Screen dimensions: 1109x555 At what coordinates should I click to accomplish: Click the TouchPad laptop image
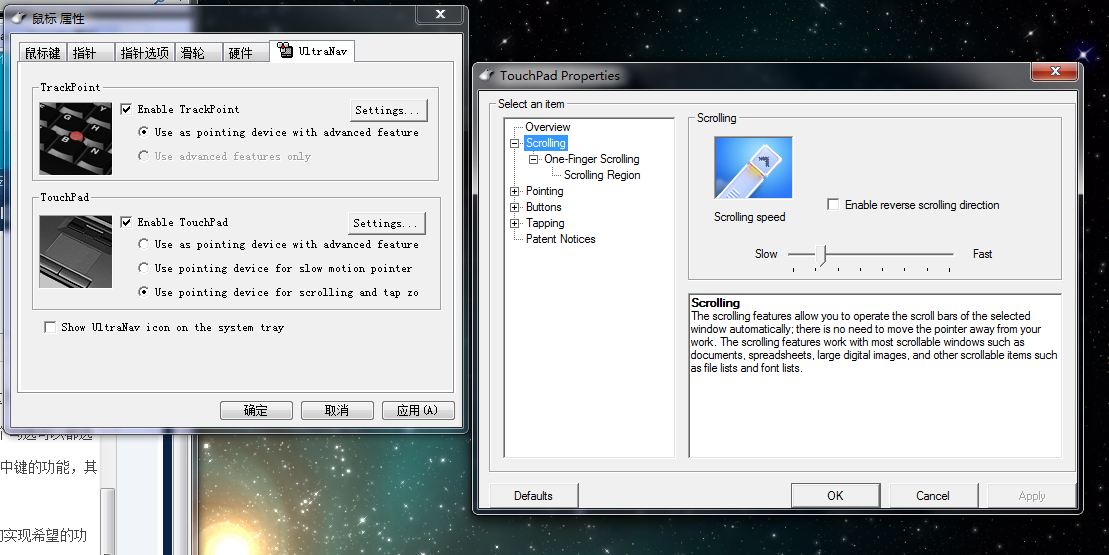pyautogui.click(x=76, y=251)
